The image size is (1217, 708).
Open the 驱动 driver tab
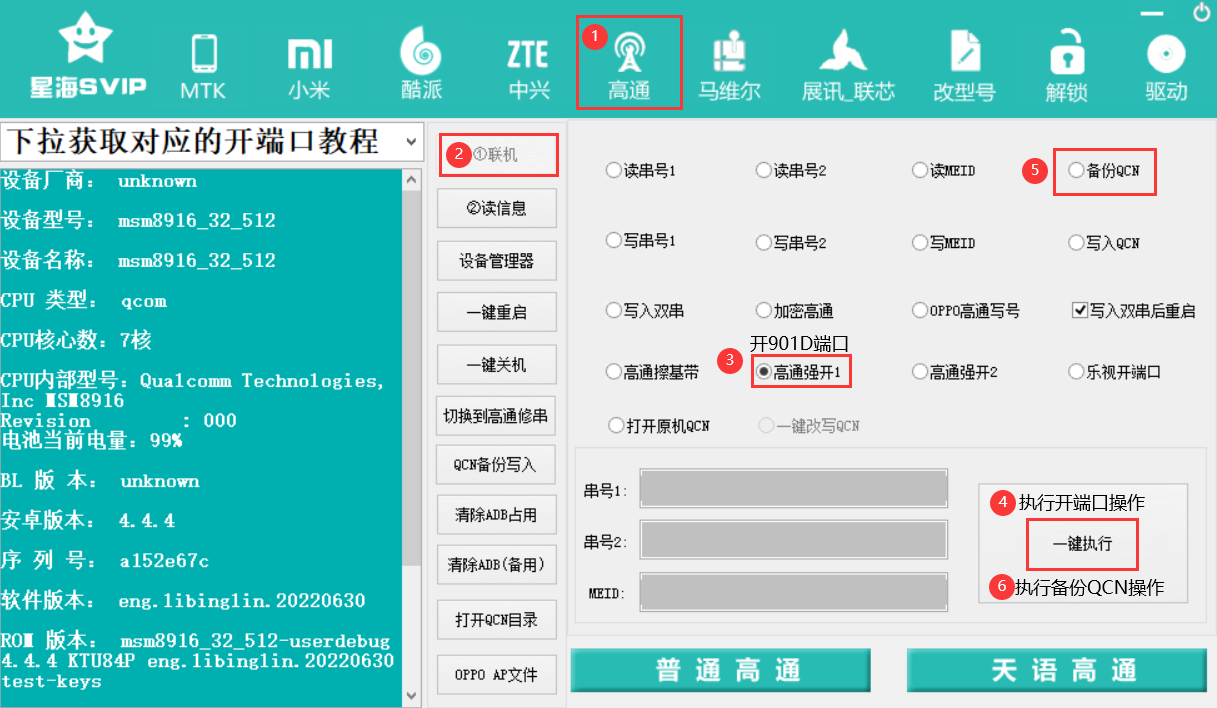(x=1166, y=67)
